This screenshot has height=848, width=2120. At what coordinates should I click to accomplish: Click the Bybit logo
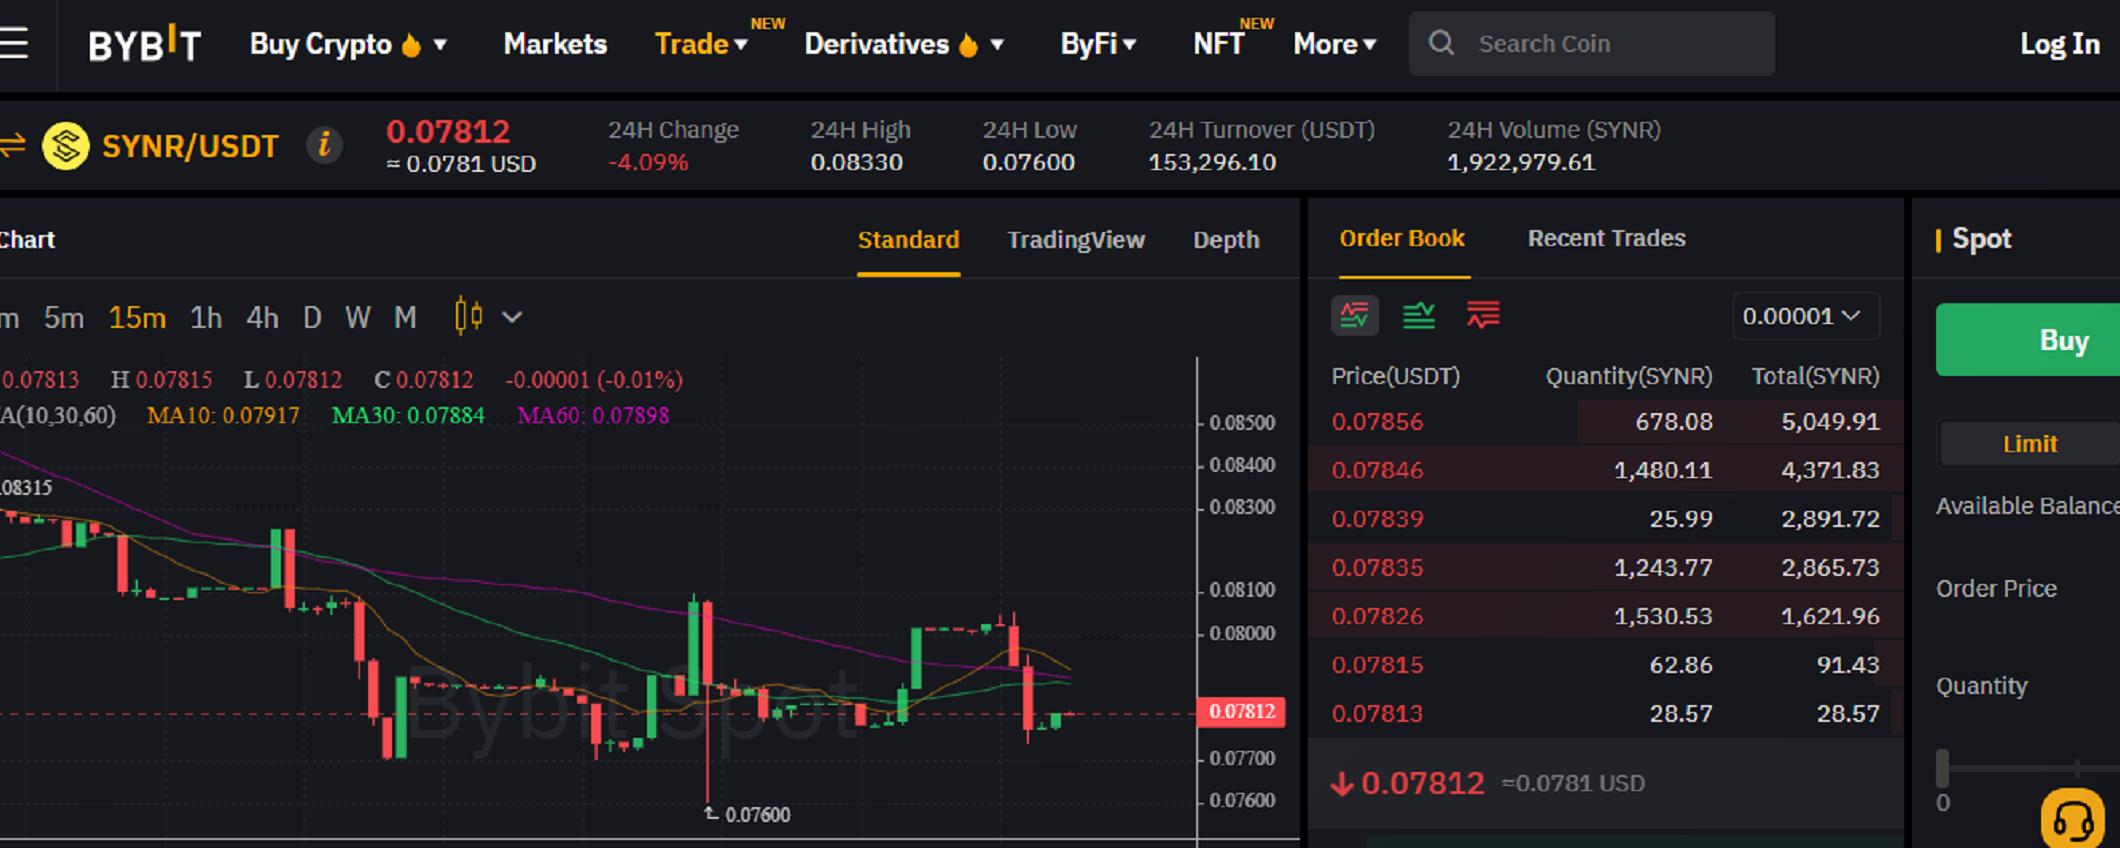coord(145,44)
